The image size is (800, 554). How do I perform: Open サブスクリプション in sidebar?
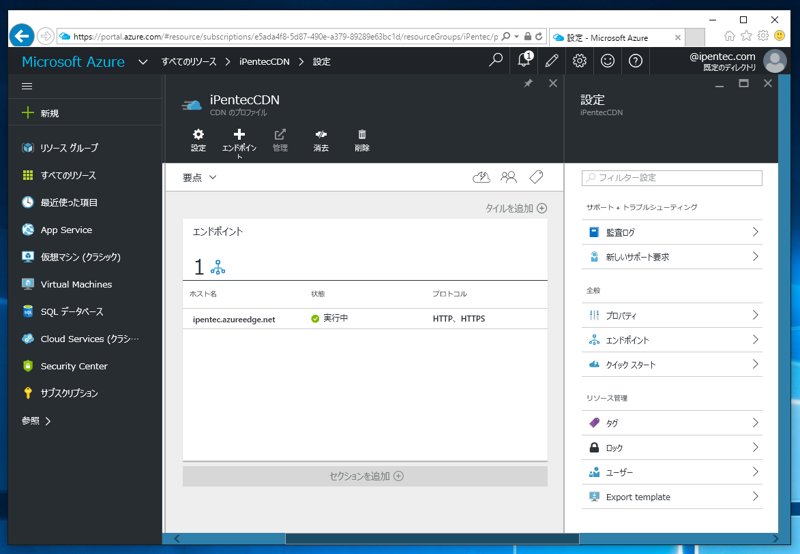(85, 393)
